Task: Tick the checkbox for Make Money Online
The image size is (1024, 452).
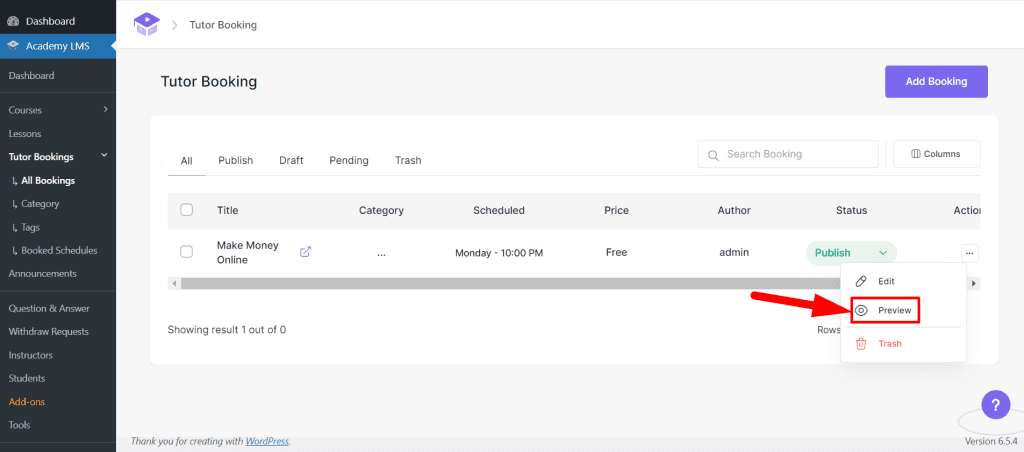Action: coord(186,251)
